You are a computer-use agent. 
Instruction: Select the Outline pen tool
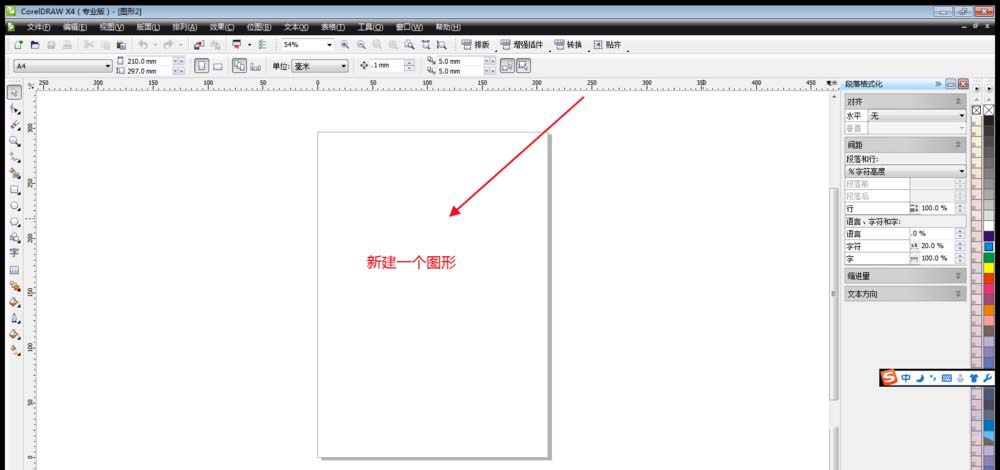[x=15, y=318]
